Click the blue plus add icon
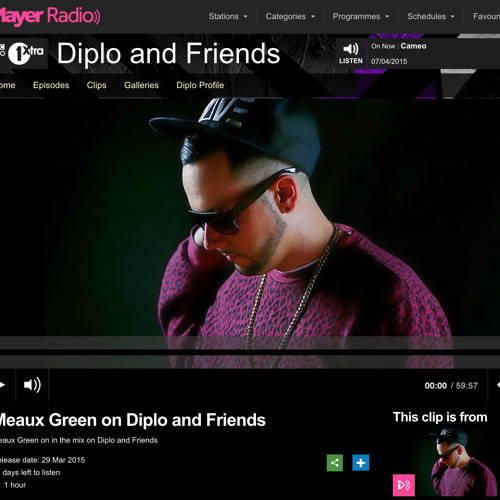Viewport: 500px width, 500px height. [x=361, y=463]
